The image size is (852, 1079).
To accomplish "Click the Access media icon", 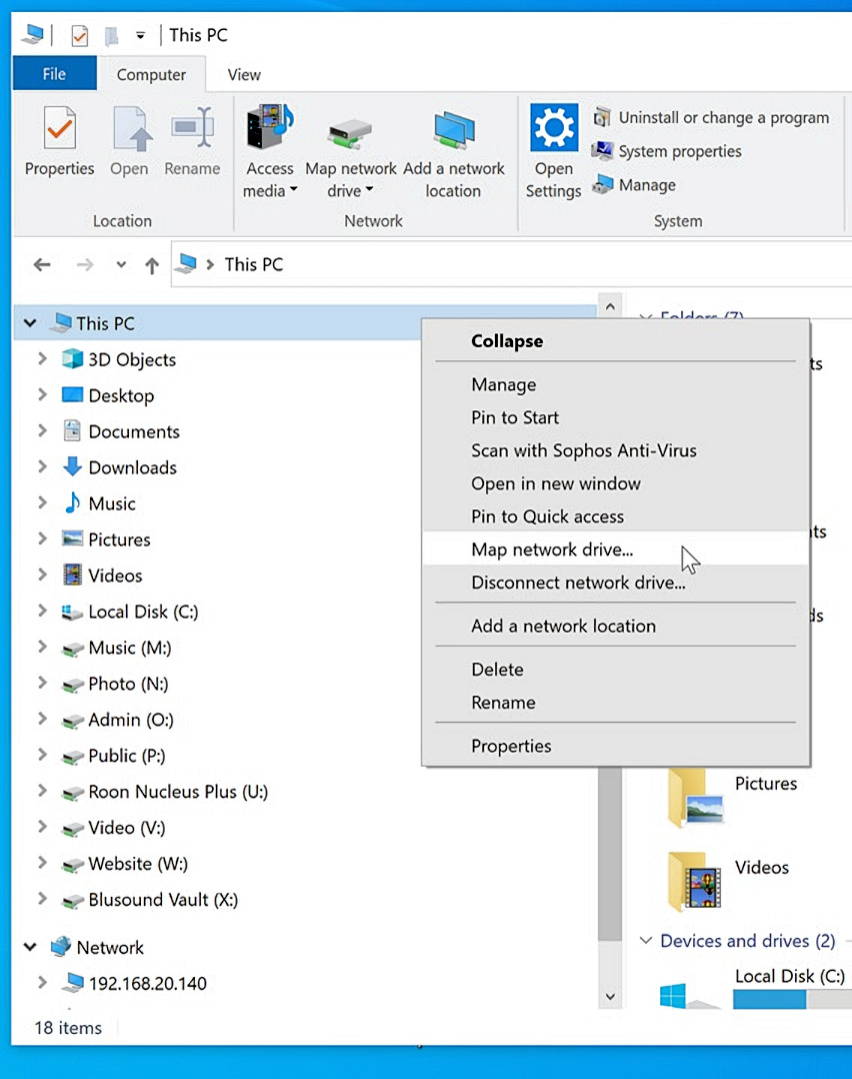I will pyautogui.click(x=270, y=127).
